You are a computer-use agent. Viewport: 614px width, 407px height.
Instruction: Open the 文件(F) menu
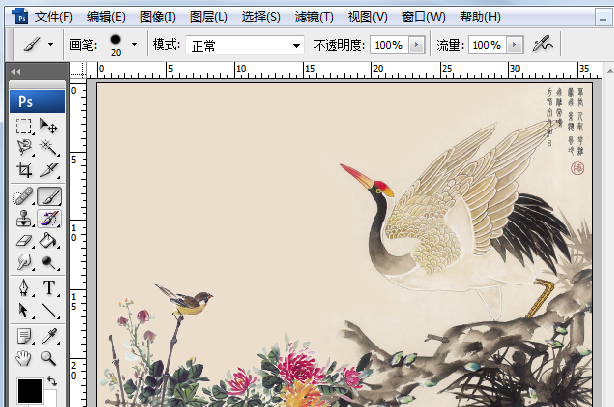[54, 17]
